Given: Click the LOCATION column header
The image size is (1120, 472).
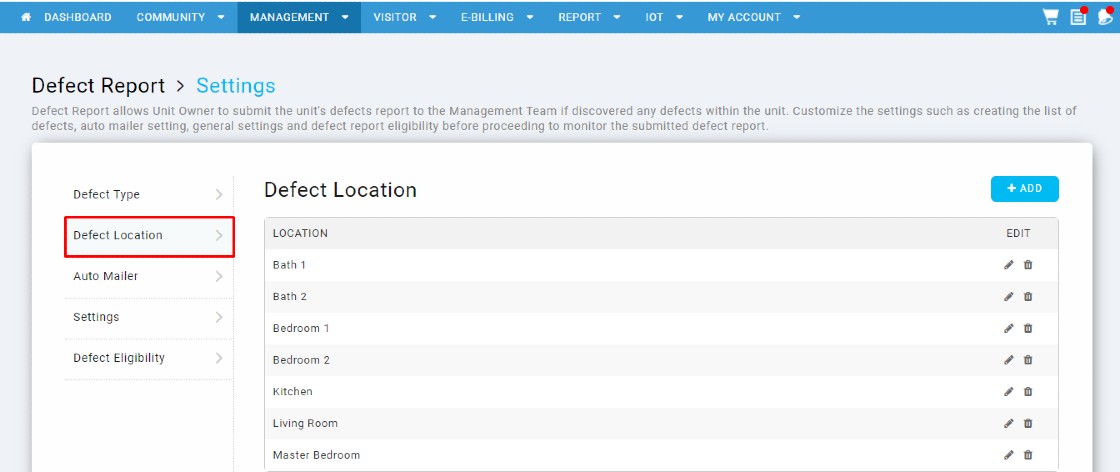Looking at the screenshot, I should 300,234.
